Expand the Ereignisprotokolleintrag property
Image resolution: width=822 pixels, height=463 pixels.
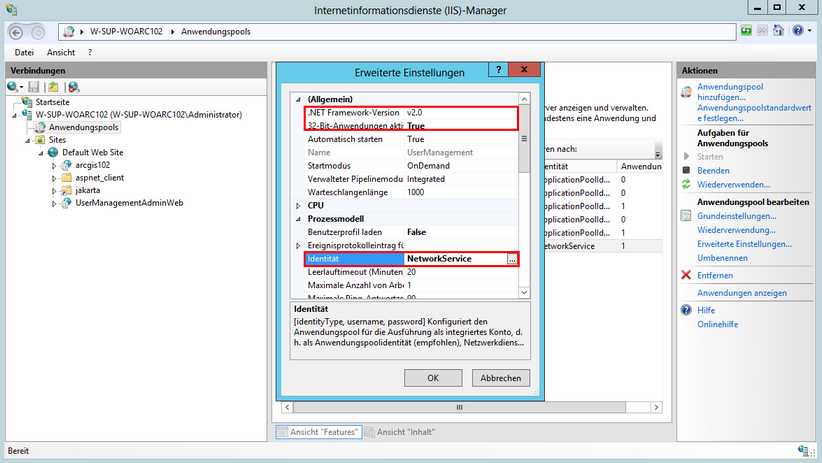298,245
